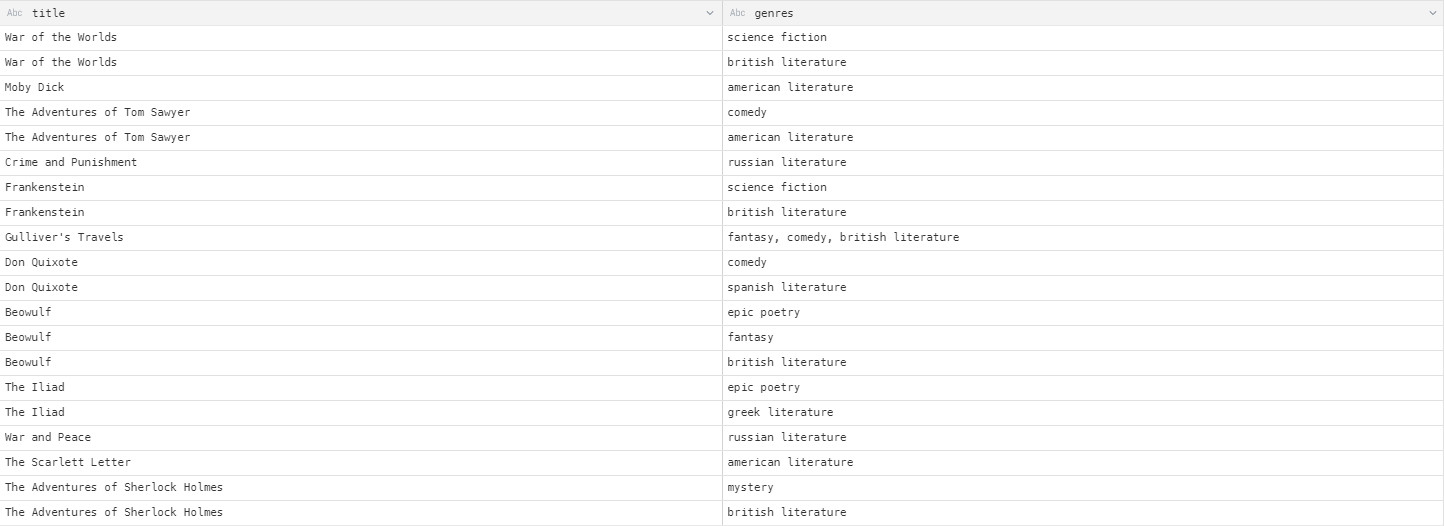Select the fantasy, comedy, british literature cell
1444x526 pixels.
point(843,238)
